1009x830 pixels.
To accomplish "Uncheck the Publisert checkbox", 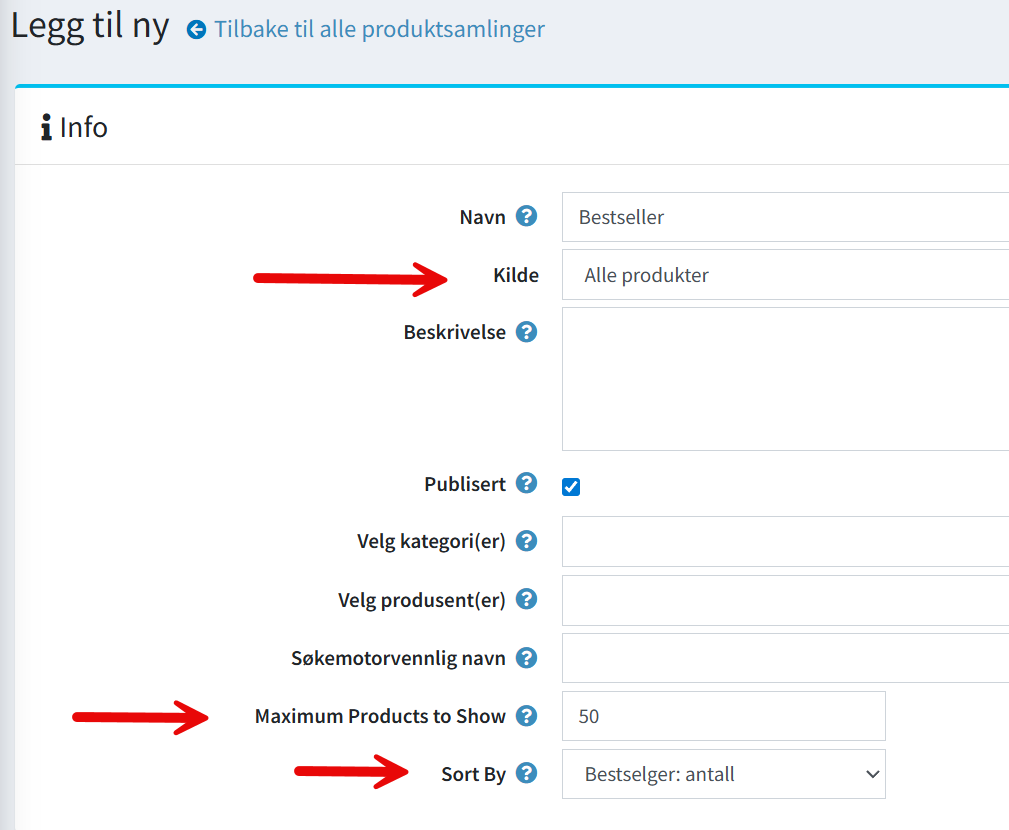I will coord(571,487).
